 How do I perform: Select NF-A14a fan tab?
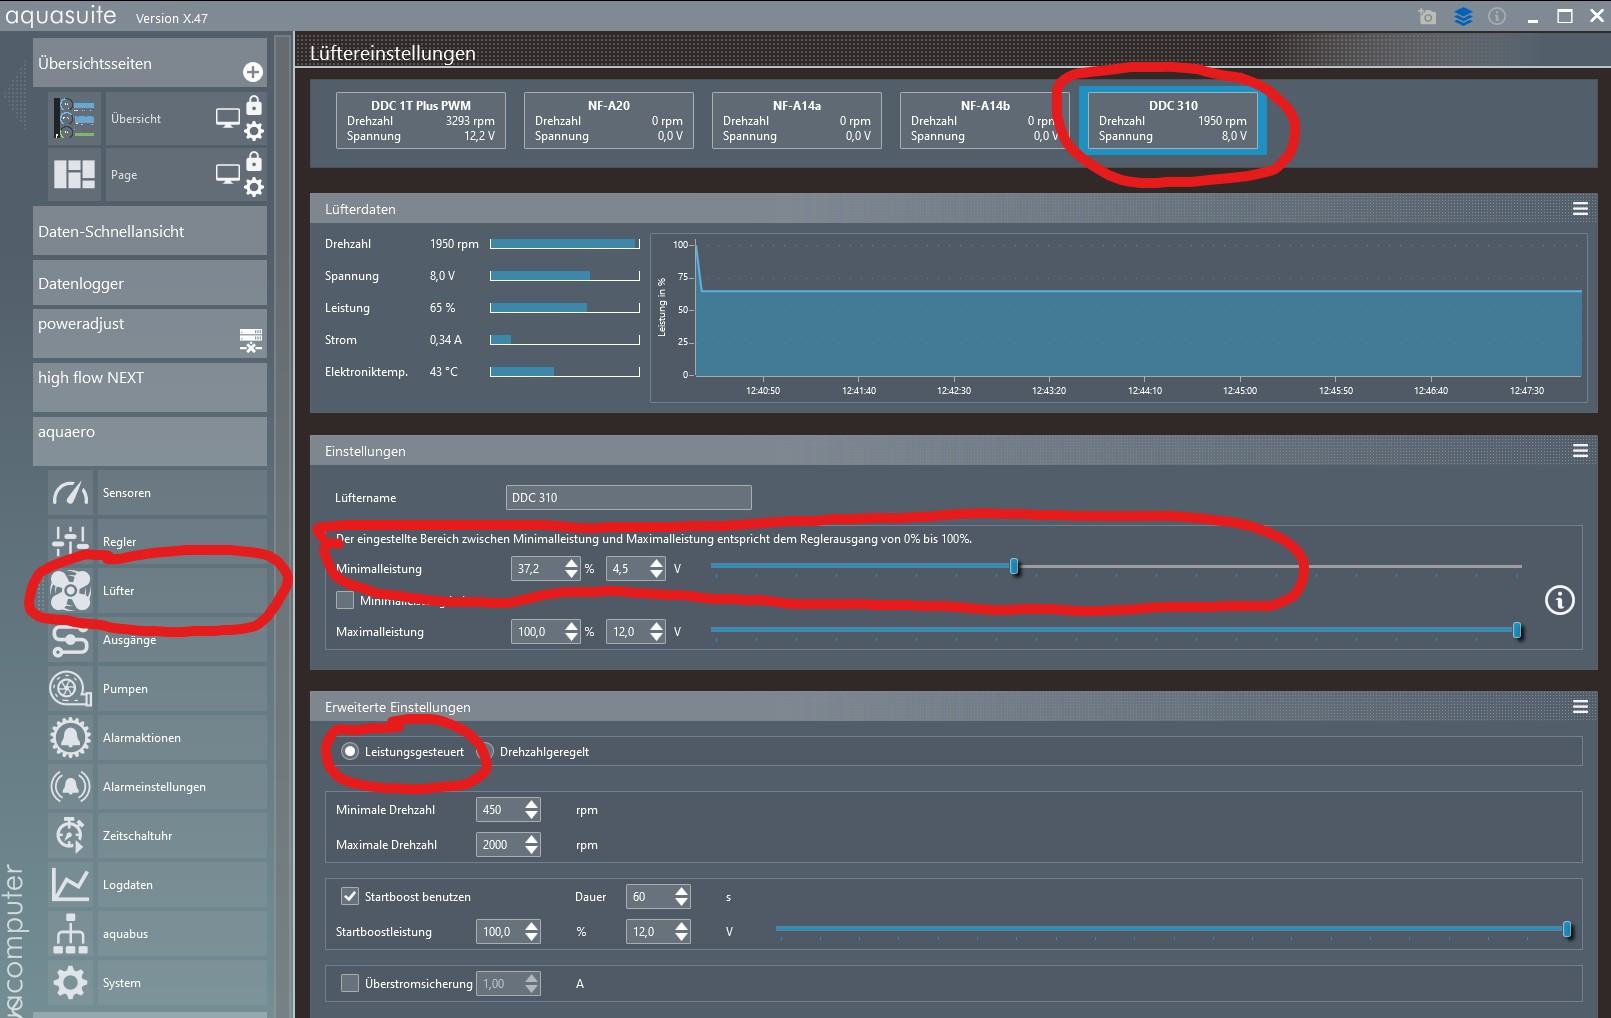[797, 120]
